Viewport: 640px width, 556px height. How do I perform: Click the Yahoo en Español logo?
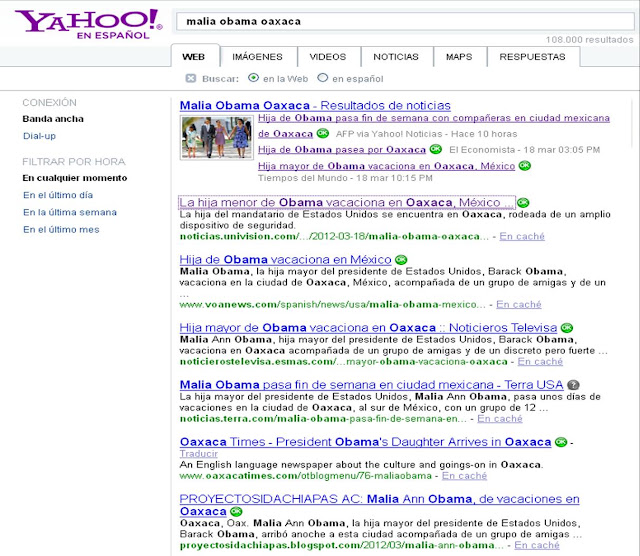(x=89, y=24)
